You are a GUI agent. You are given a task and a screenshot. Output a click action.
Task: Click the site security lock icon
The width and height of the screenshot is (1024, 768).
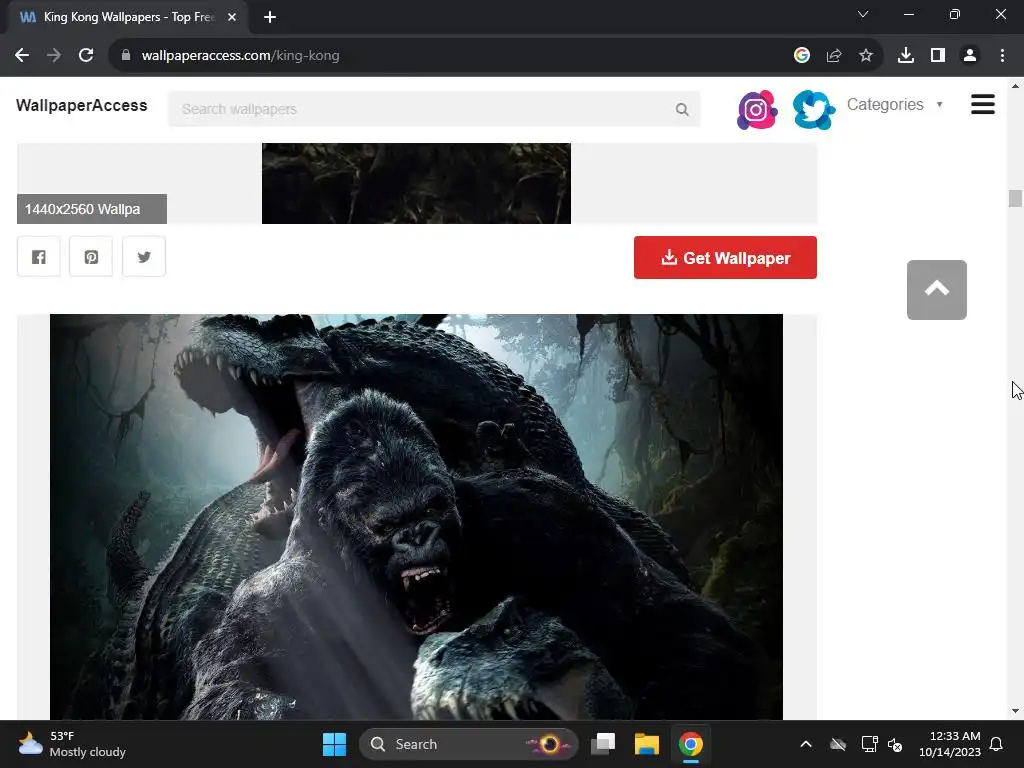coord(126,56)
